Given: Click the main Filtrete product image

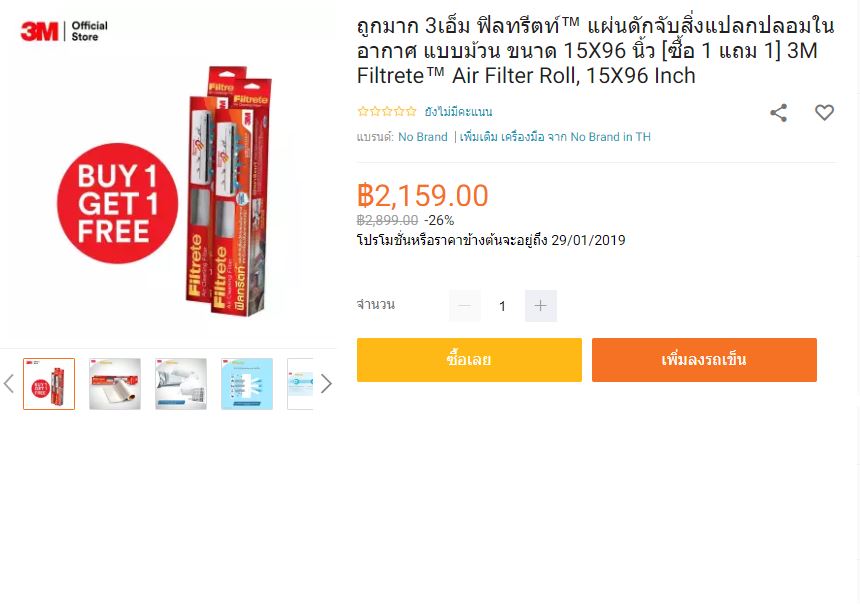Looking at the screenshot, I should coord(170,192).
